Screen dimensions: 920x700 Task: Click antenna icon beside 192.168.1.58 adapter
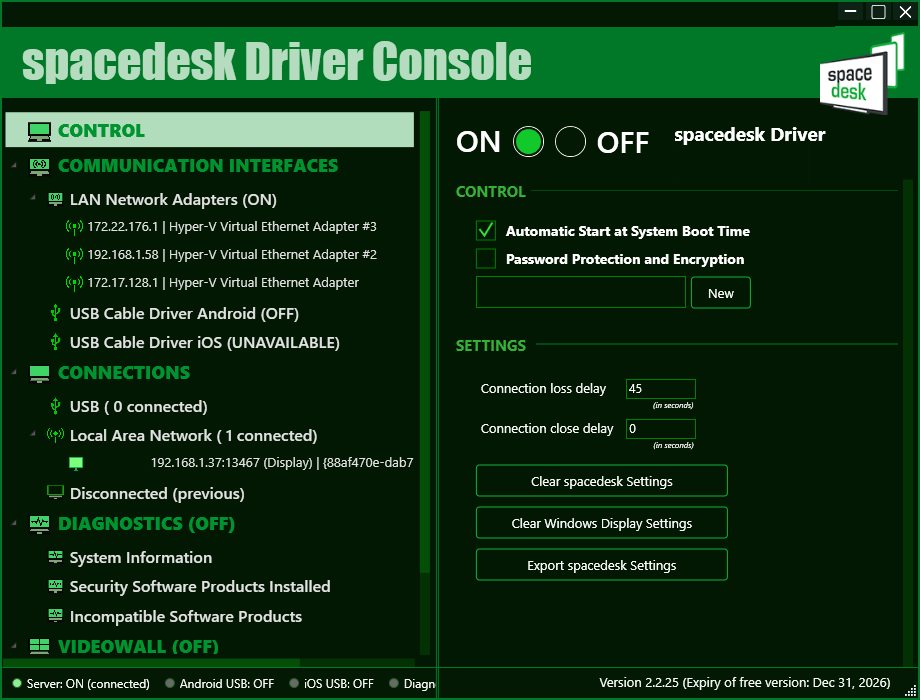point(74,255)
